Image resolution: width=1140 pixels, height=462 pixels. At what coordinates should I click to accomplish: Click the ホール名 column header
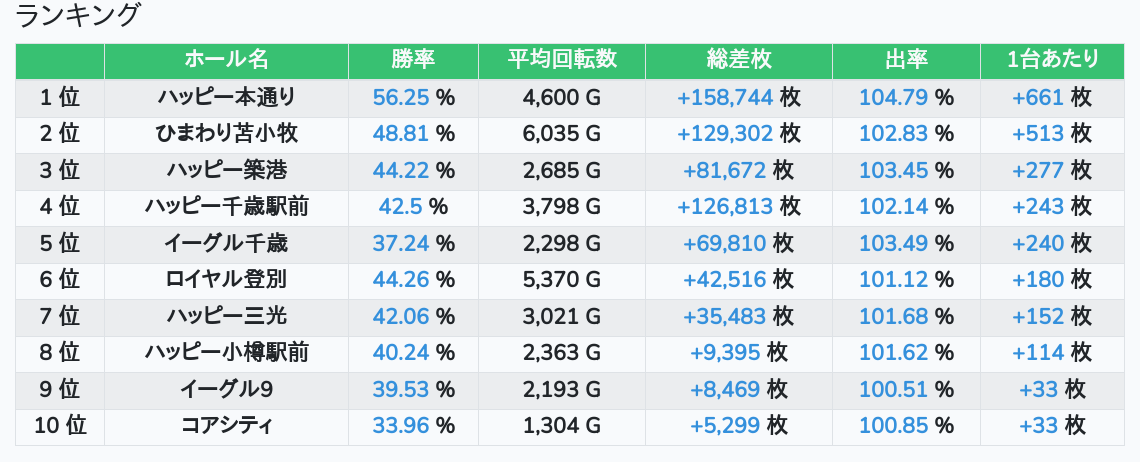[x=227, y=60]
